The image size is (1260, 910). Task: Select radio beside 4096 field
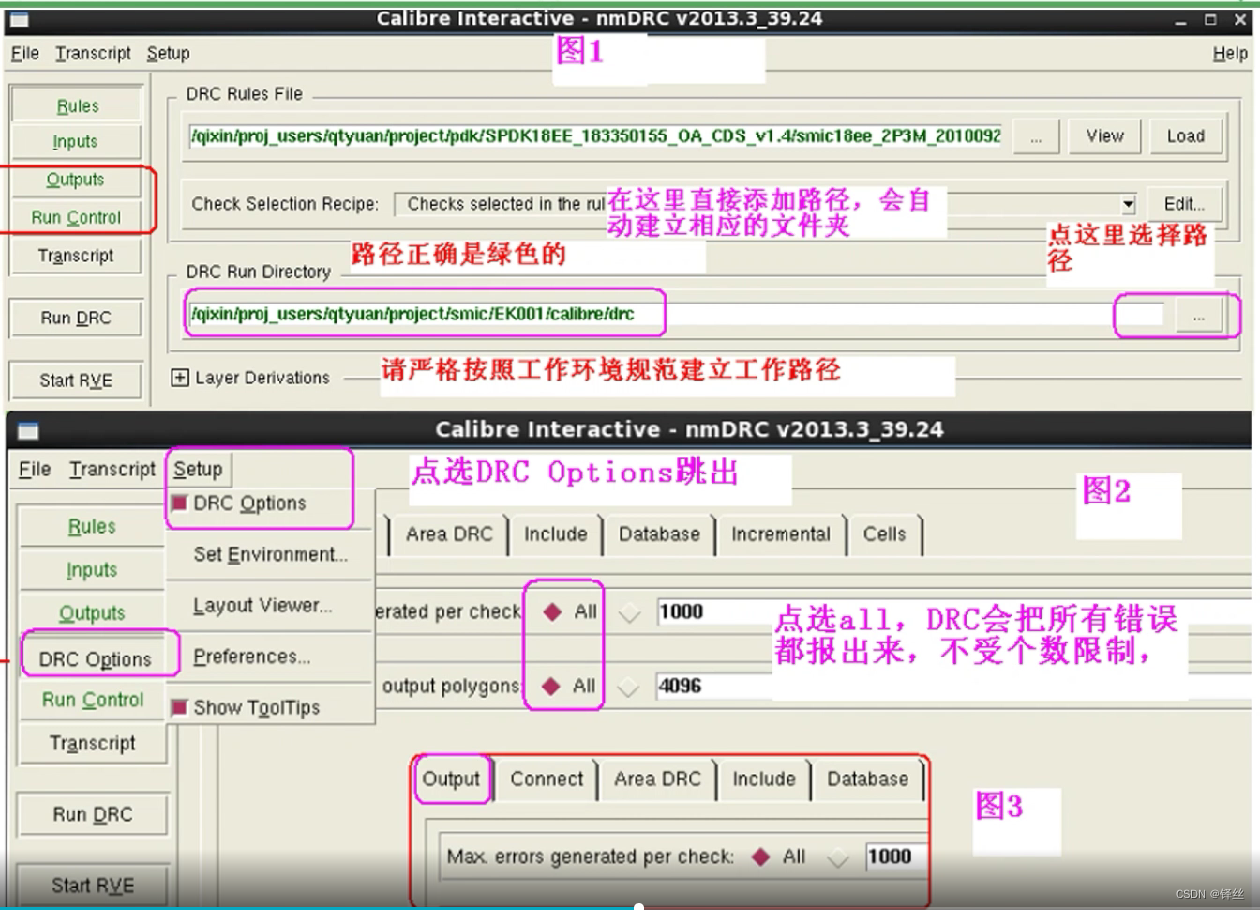(x=630, y=687)
